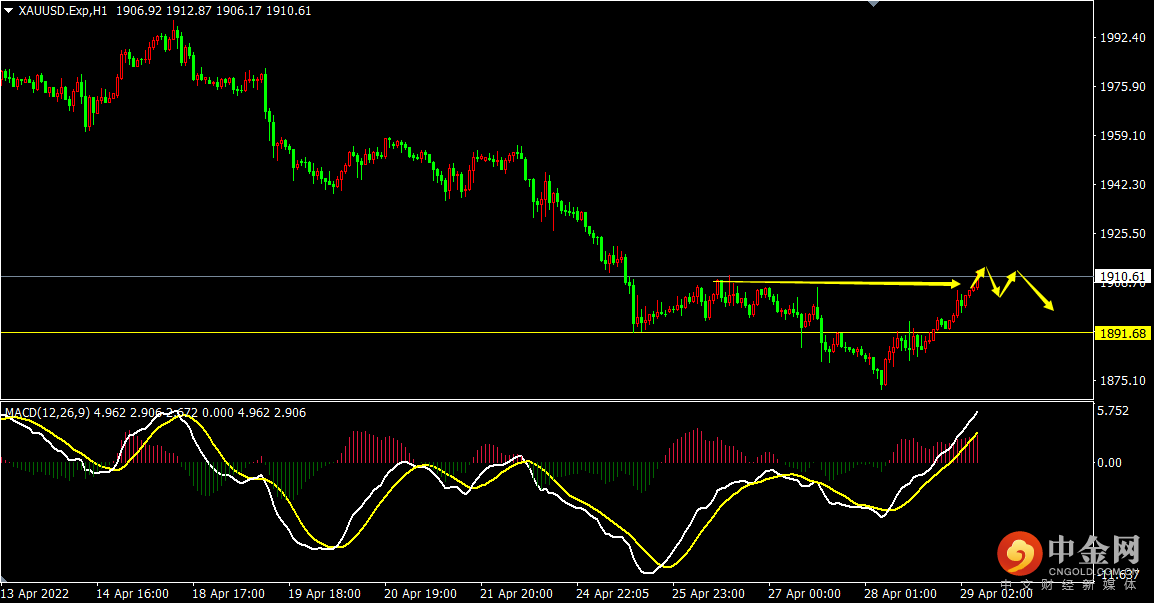Open the XAUUSD.Exp,H1 chart menu triangle

click(x=9, y=11)
